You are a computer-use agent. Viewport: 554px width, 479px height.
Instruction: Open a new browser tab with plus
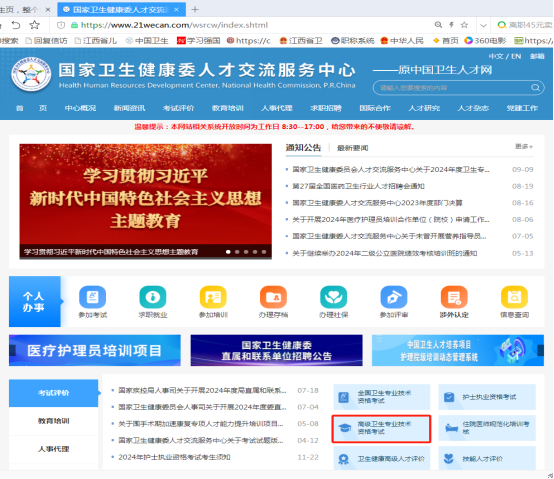[x=195, y=9]
